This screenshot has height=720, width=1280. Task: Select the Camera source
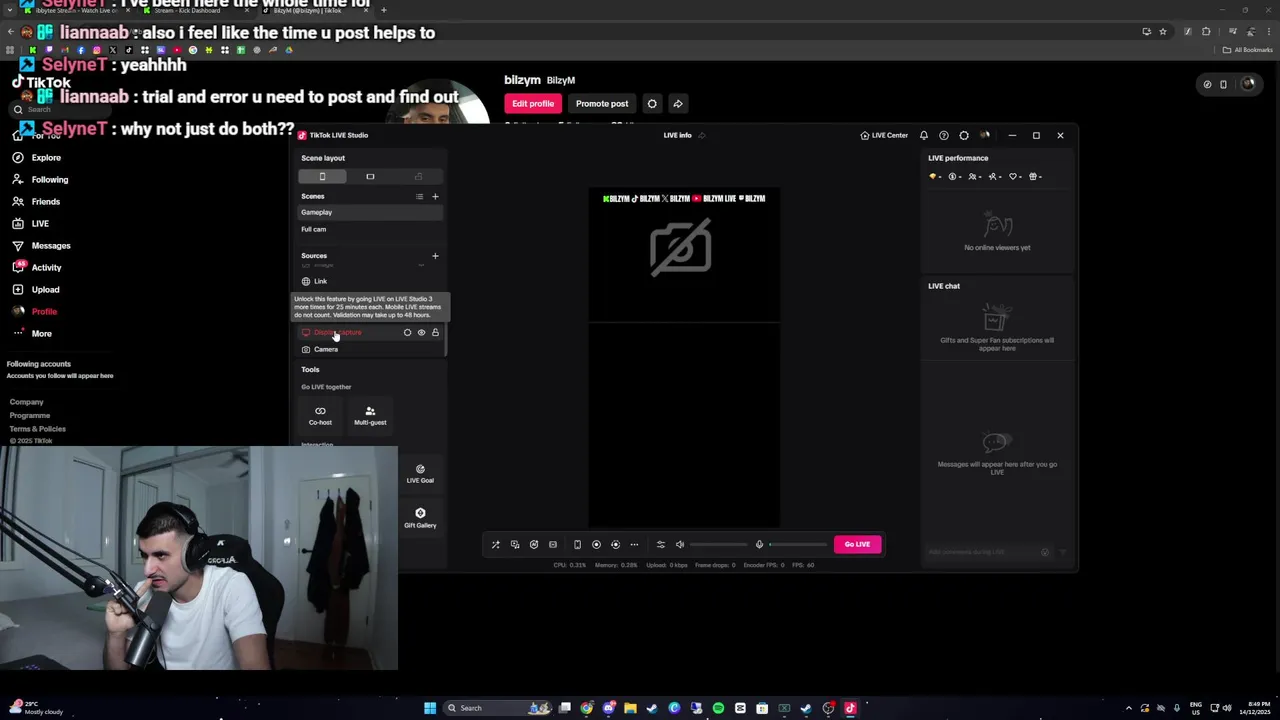coord(370,349)
